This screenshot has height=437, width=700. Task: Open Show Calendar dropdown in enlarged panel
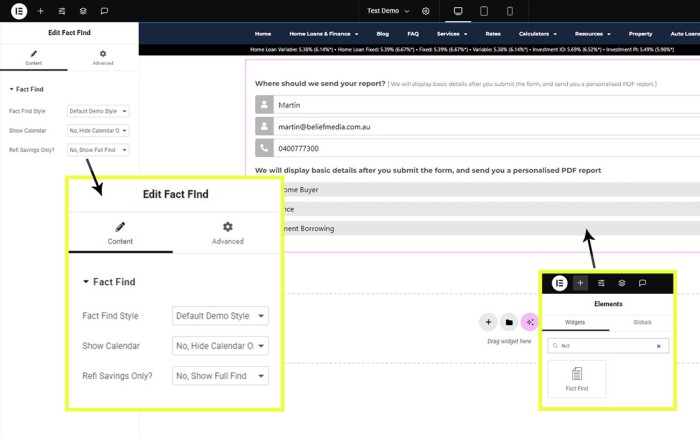point(220,346)
